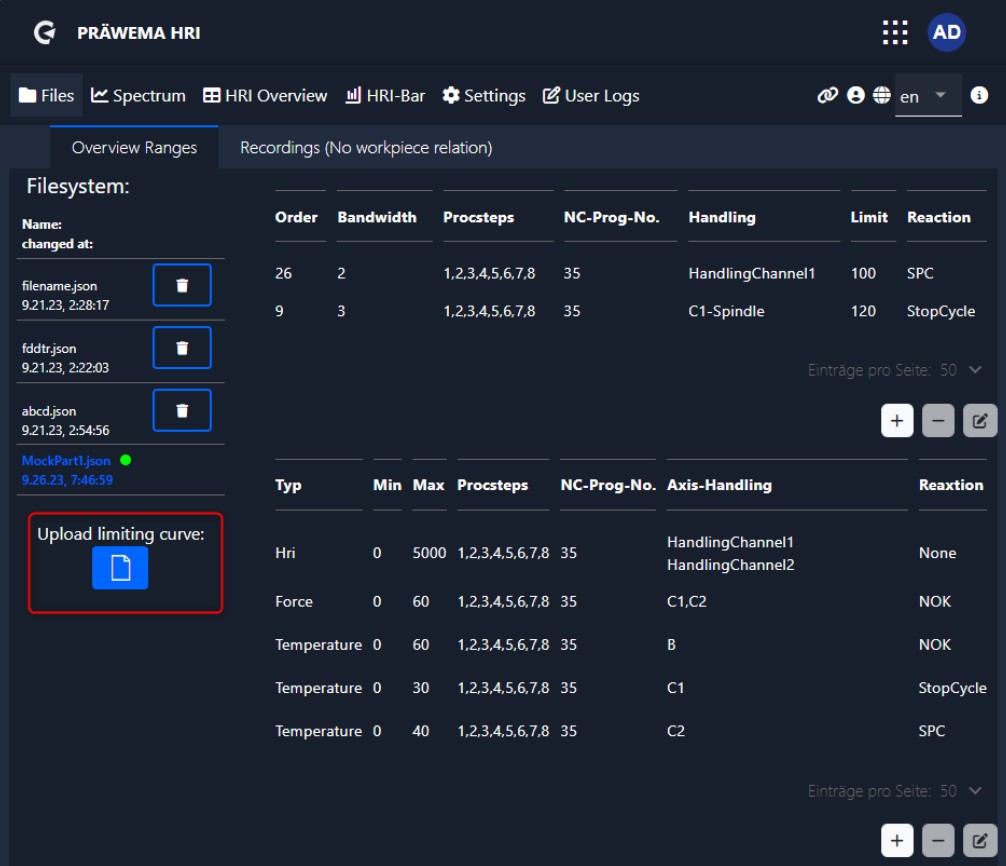The image size is (1006, 866).
Task: Open the info icon in toolbar
Action: coord(979,95)
